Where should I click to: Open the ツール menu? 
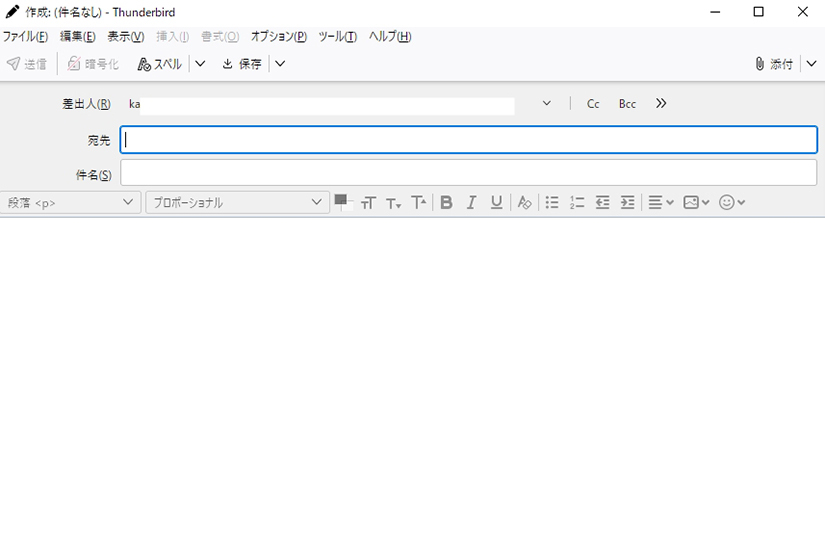pyautogui.click(x=337, y=37)
